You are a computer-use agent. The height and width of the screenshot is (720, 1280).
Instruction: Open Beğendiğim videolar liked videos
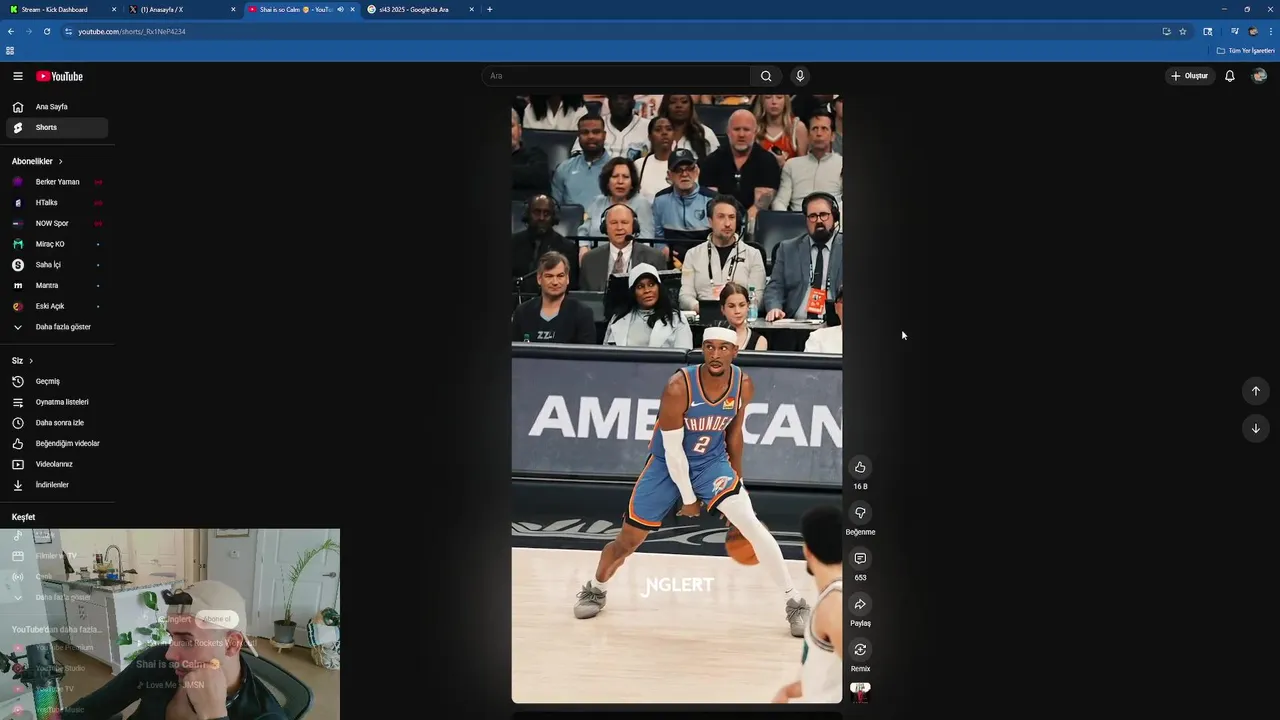57,443
